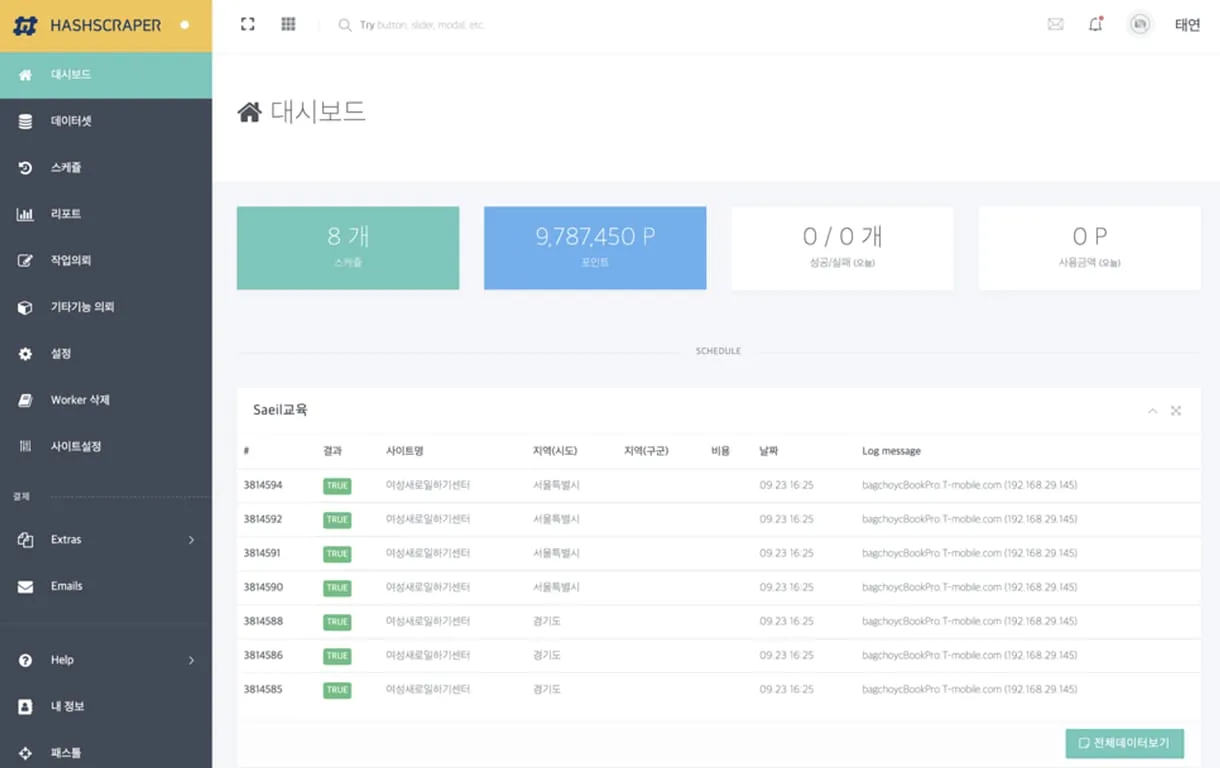
Task: Click the fullscreen toggle icon in top bar
Action: 248,25
